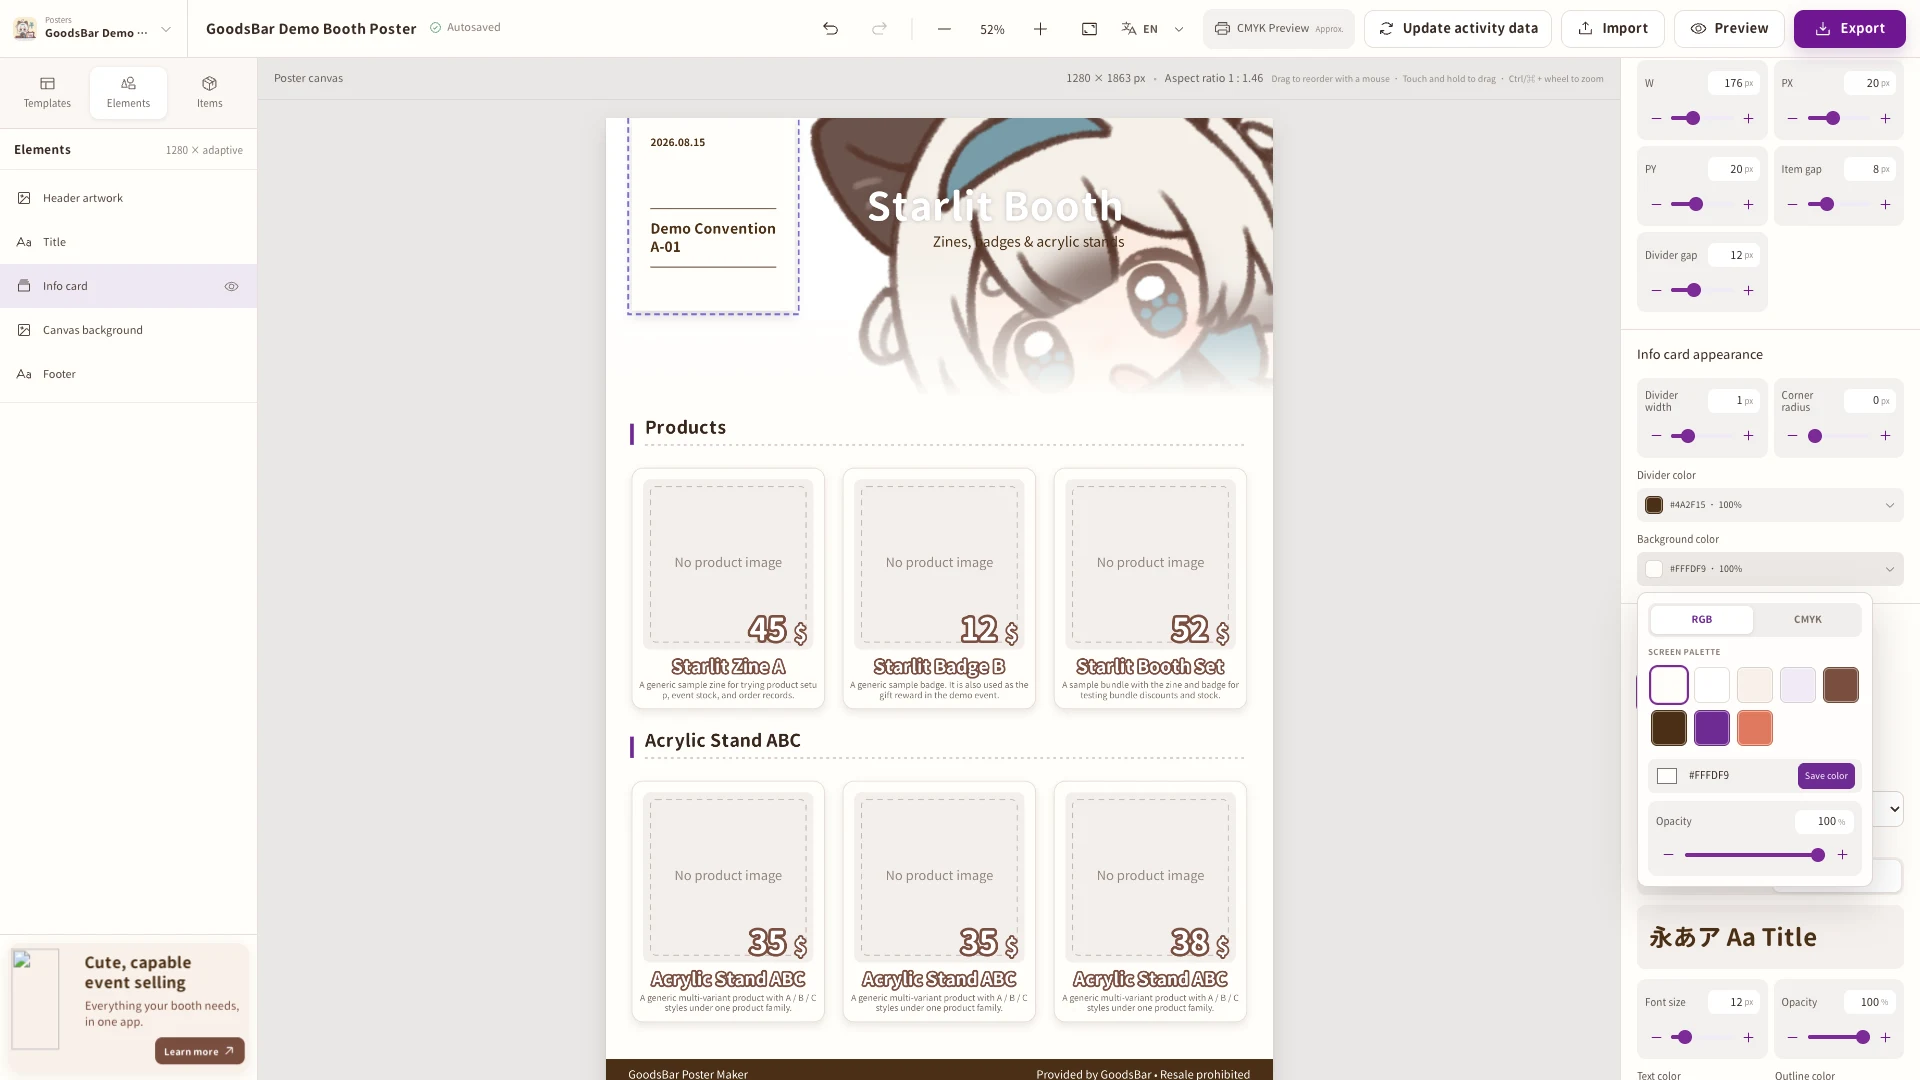
Task: Click the Footer text icon
Action: coord(24,374)
